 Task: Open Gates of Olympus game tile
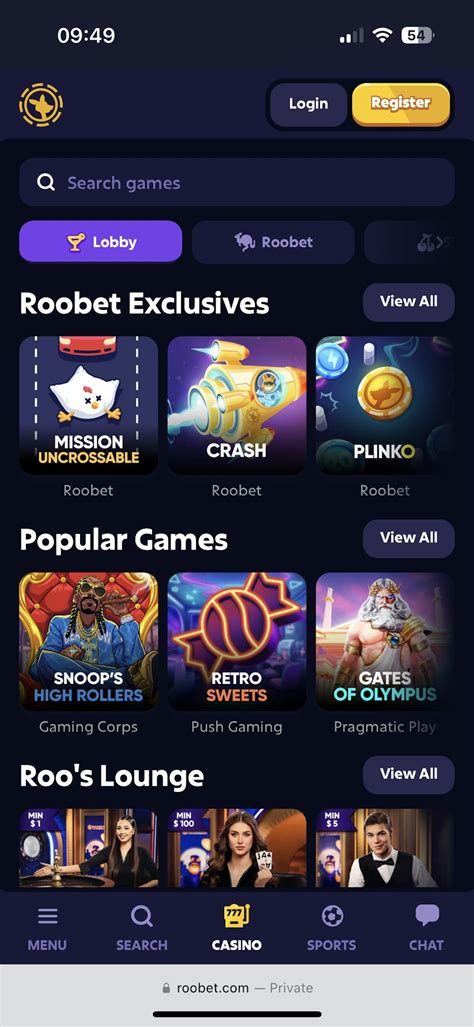point(385,641)
